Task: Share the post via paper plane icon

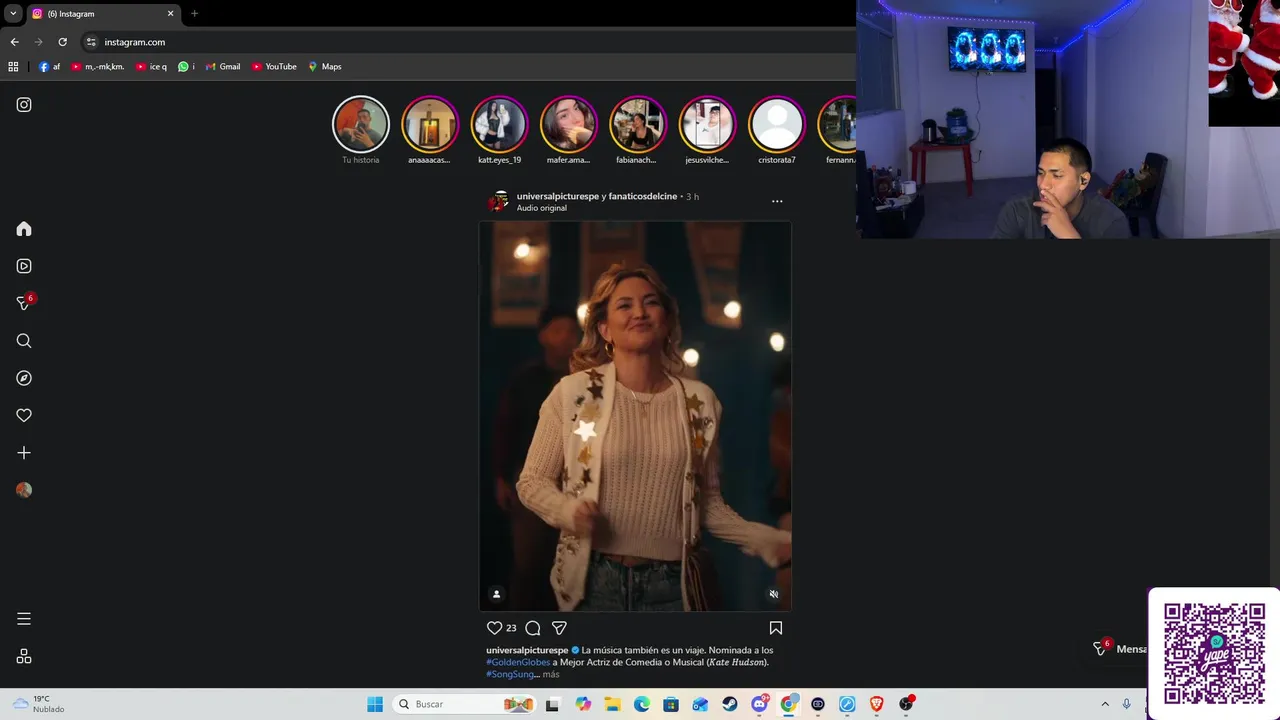Action: click(559, 628)
